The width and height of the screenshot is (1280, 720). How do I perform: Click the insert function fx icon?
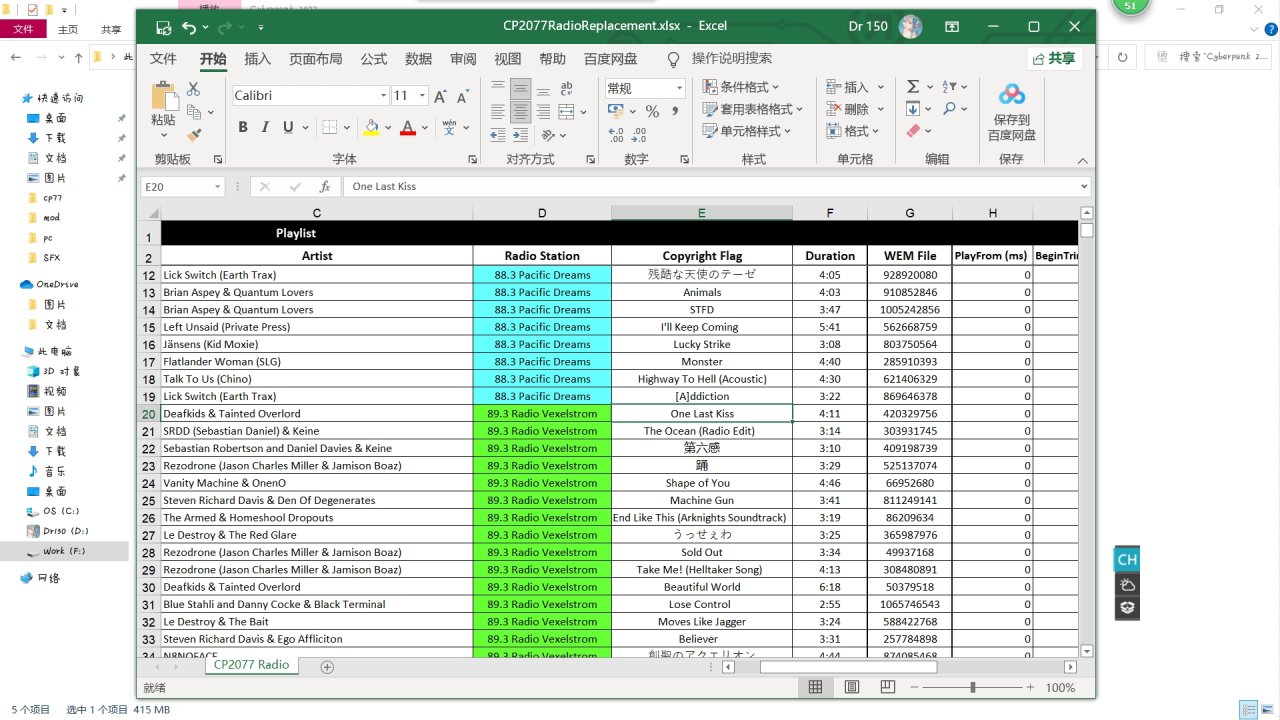[x=325, y=187]
